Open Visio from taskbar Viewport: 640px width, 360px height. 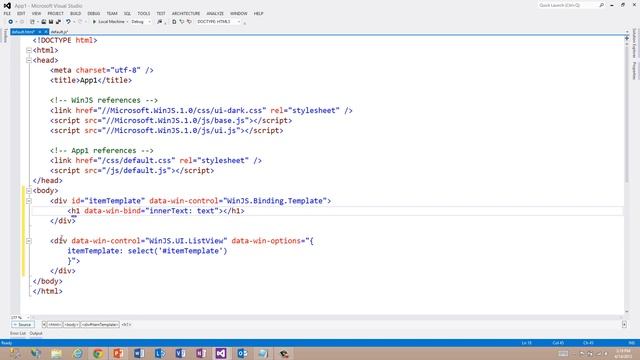180,353
